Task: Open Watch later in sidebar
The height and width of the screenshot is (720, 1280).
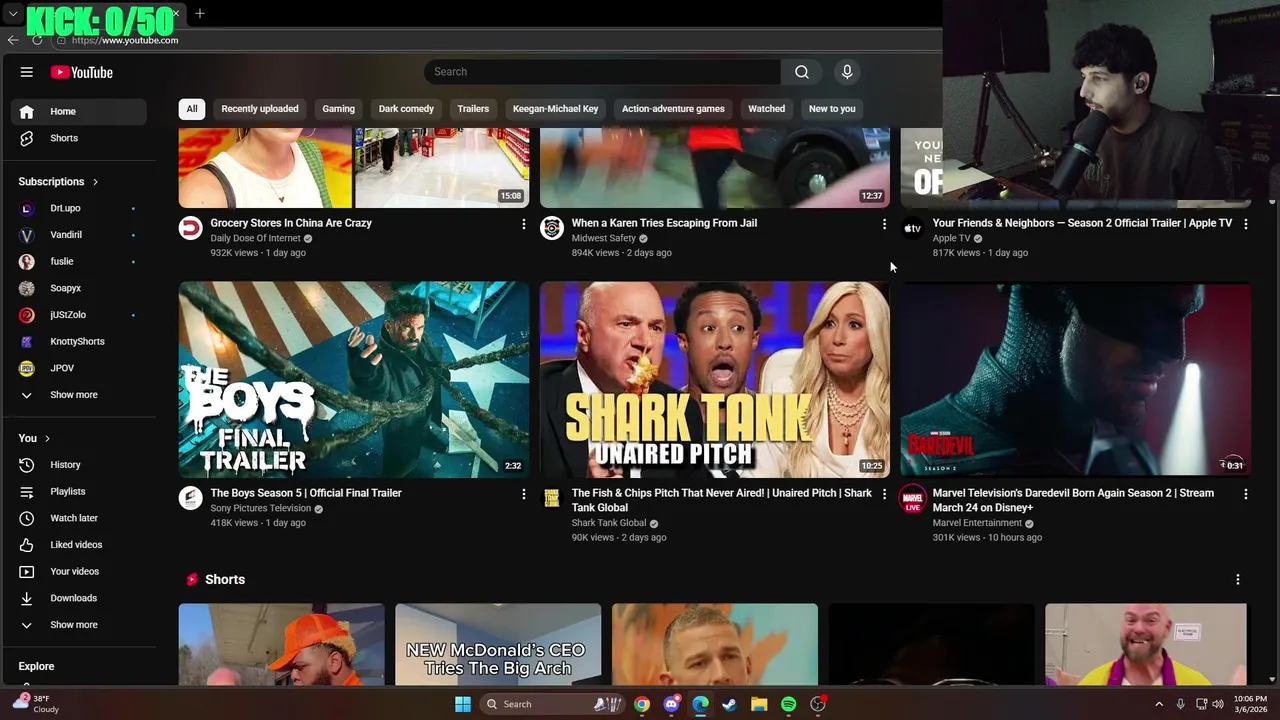Action: (80, 518)
